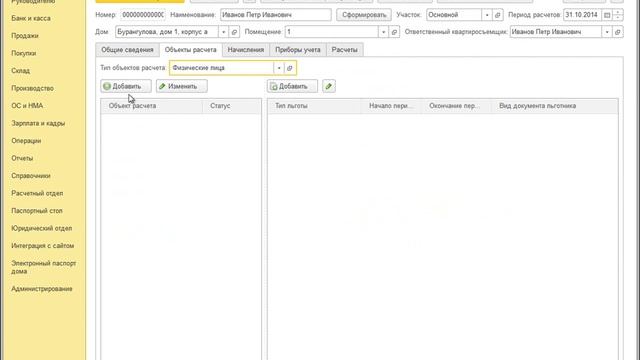Viewport: 640px width, 360px height.
Task: Click Добавить above the Тип льготы table
Action: pos(292,86)
